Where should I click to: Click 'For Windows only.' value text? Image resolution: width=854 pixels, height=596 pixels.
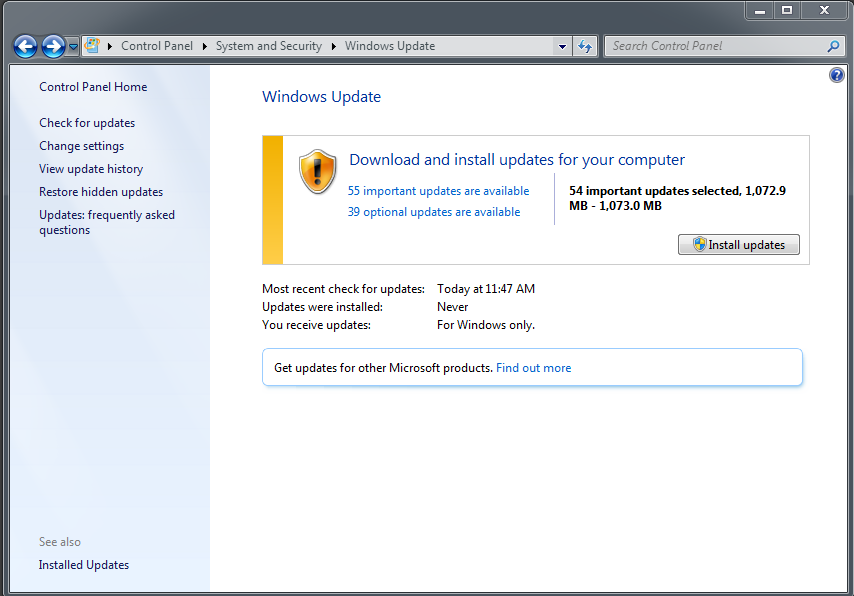486,325
